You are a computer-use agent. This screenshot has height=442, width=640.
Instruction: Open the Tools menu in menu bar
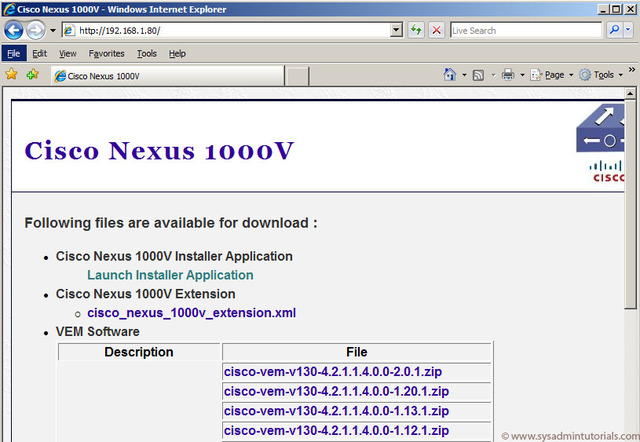tap(147, 53)
